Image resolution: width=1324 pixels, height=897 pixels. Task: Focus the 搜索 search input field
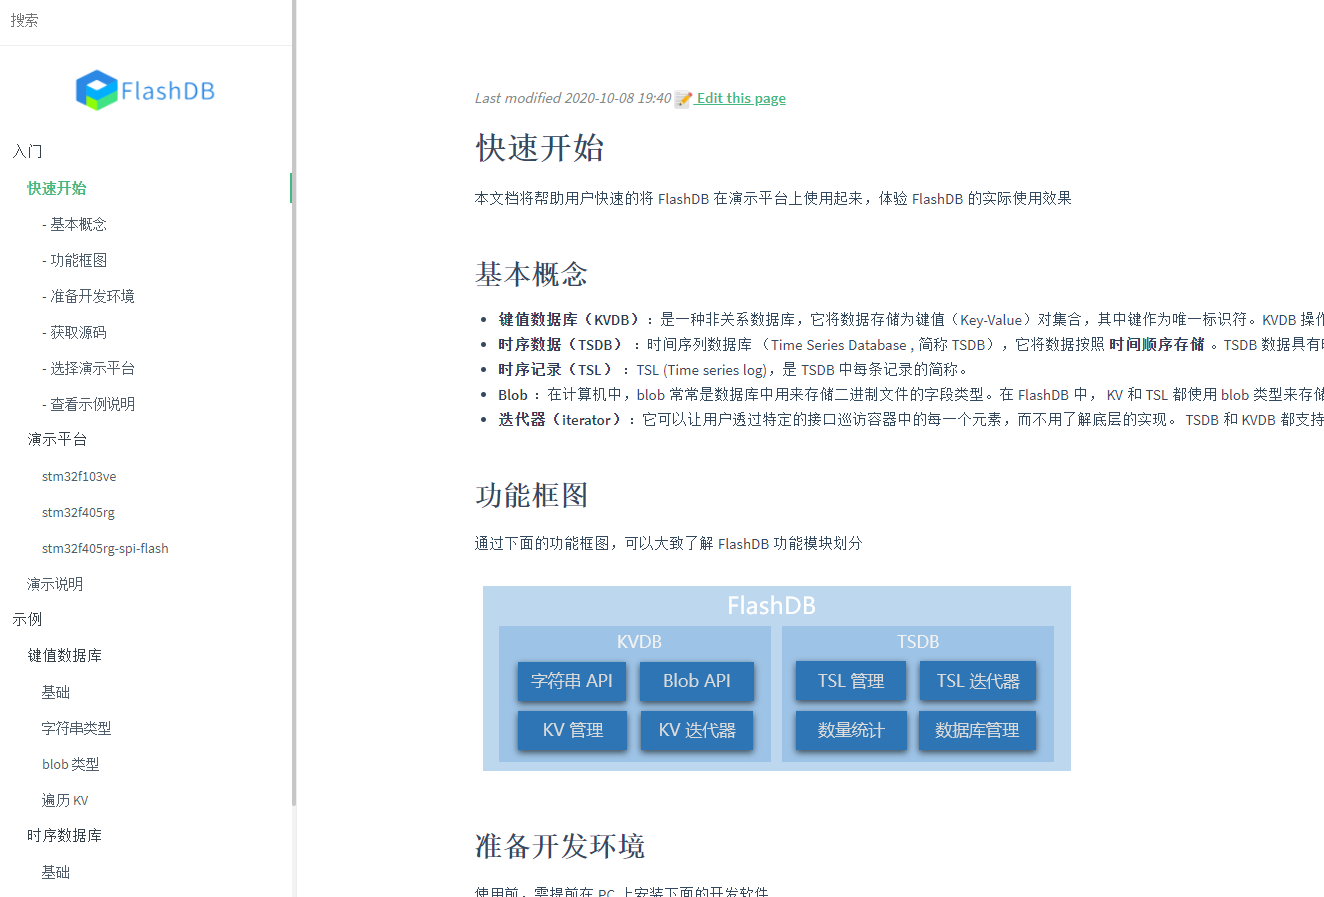pos(145,20)
